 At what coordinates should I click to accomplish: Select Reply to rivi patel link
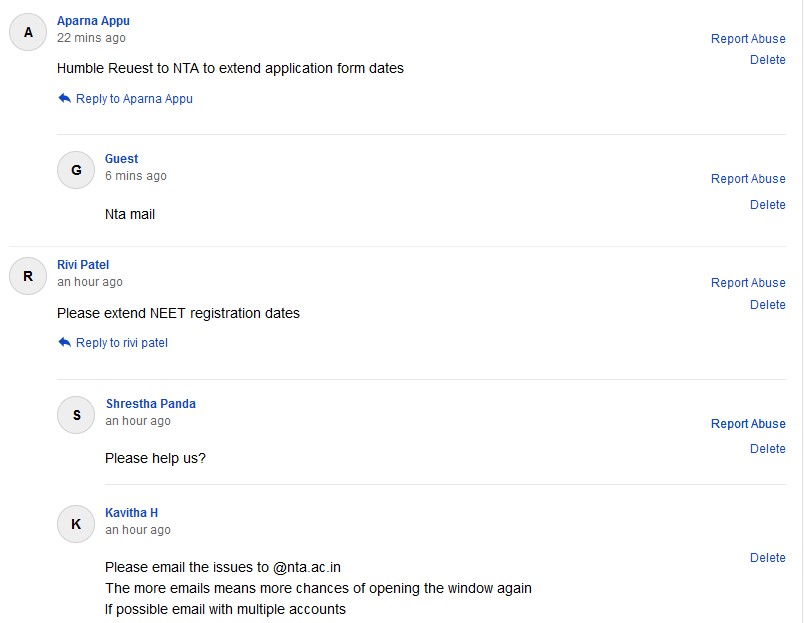point(122,343)
